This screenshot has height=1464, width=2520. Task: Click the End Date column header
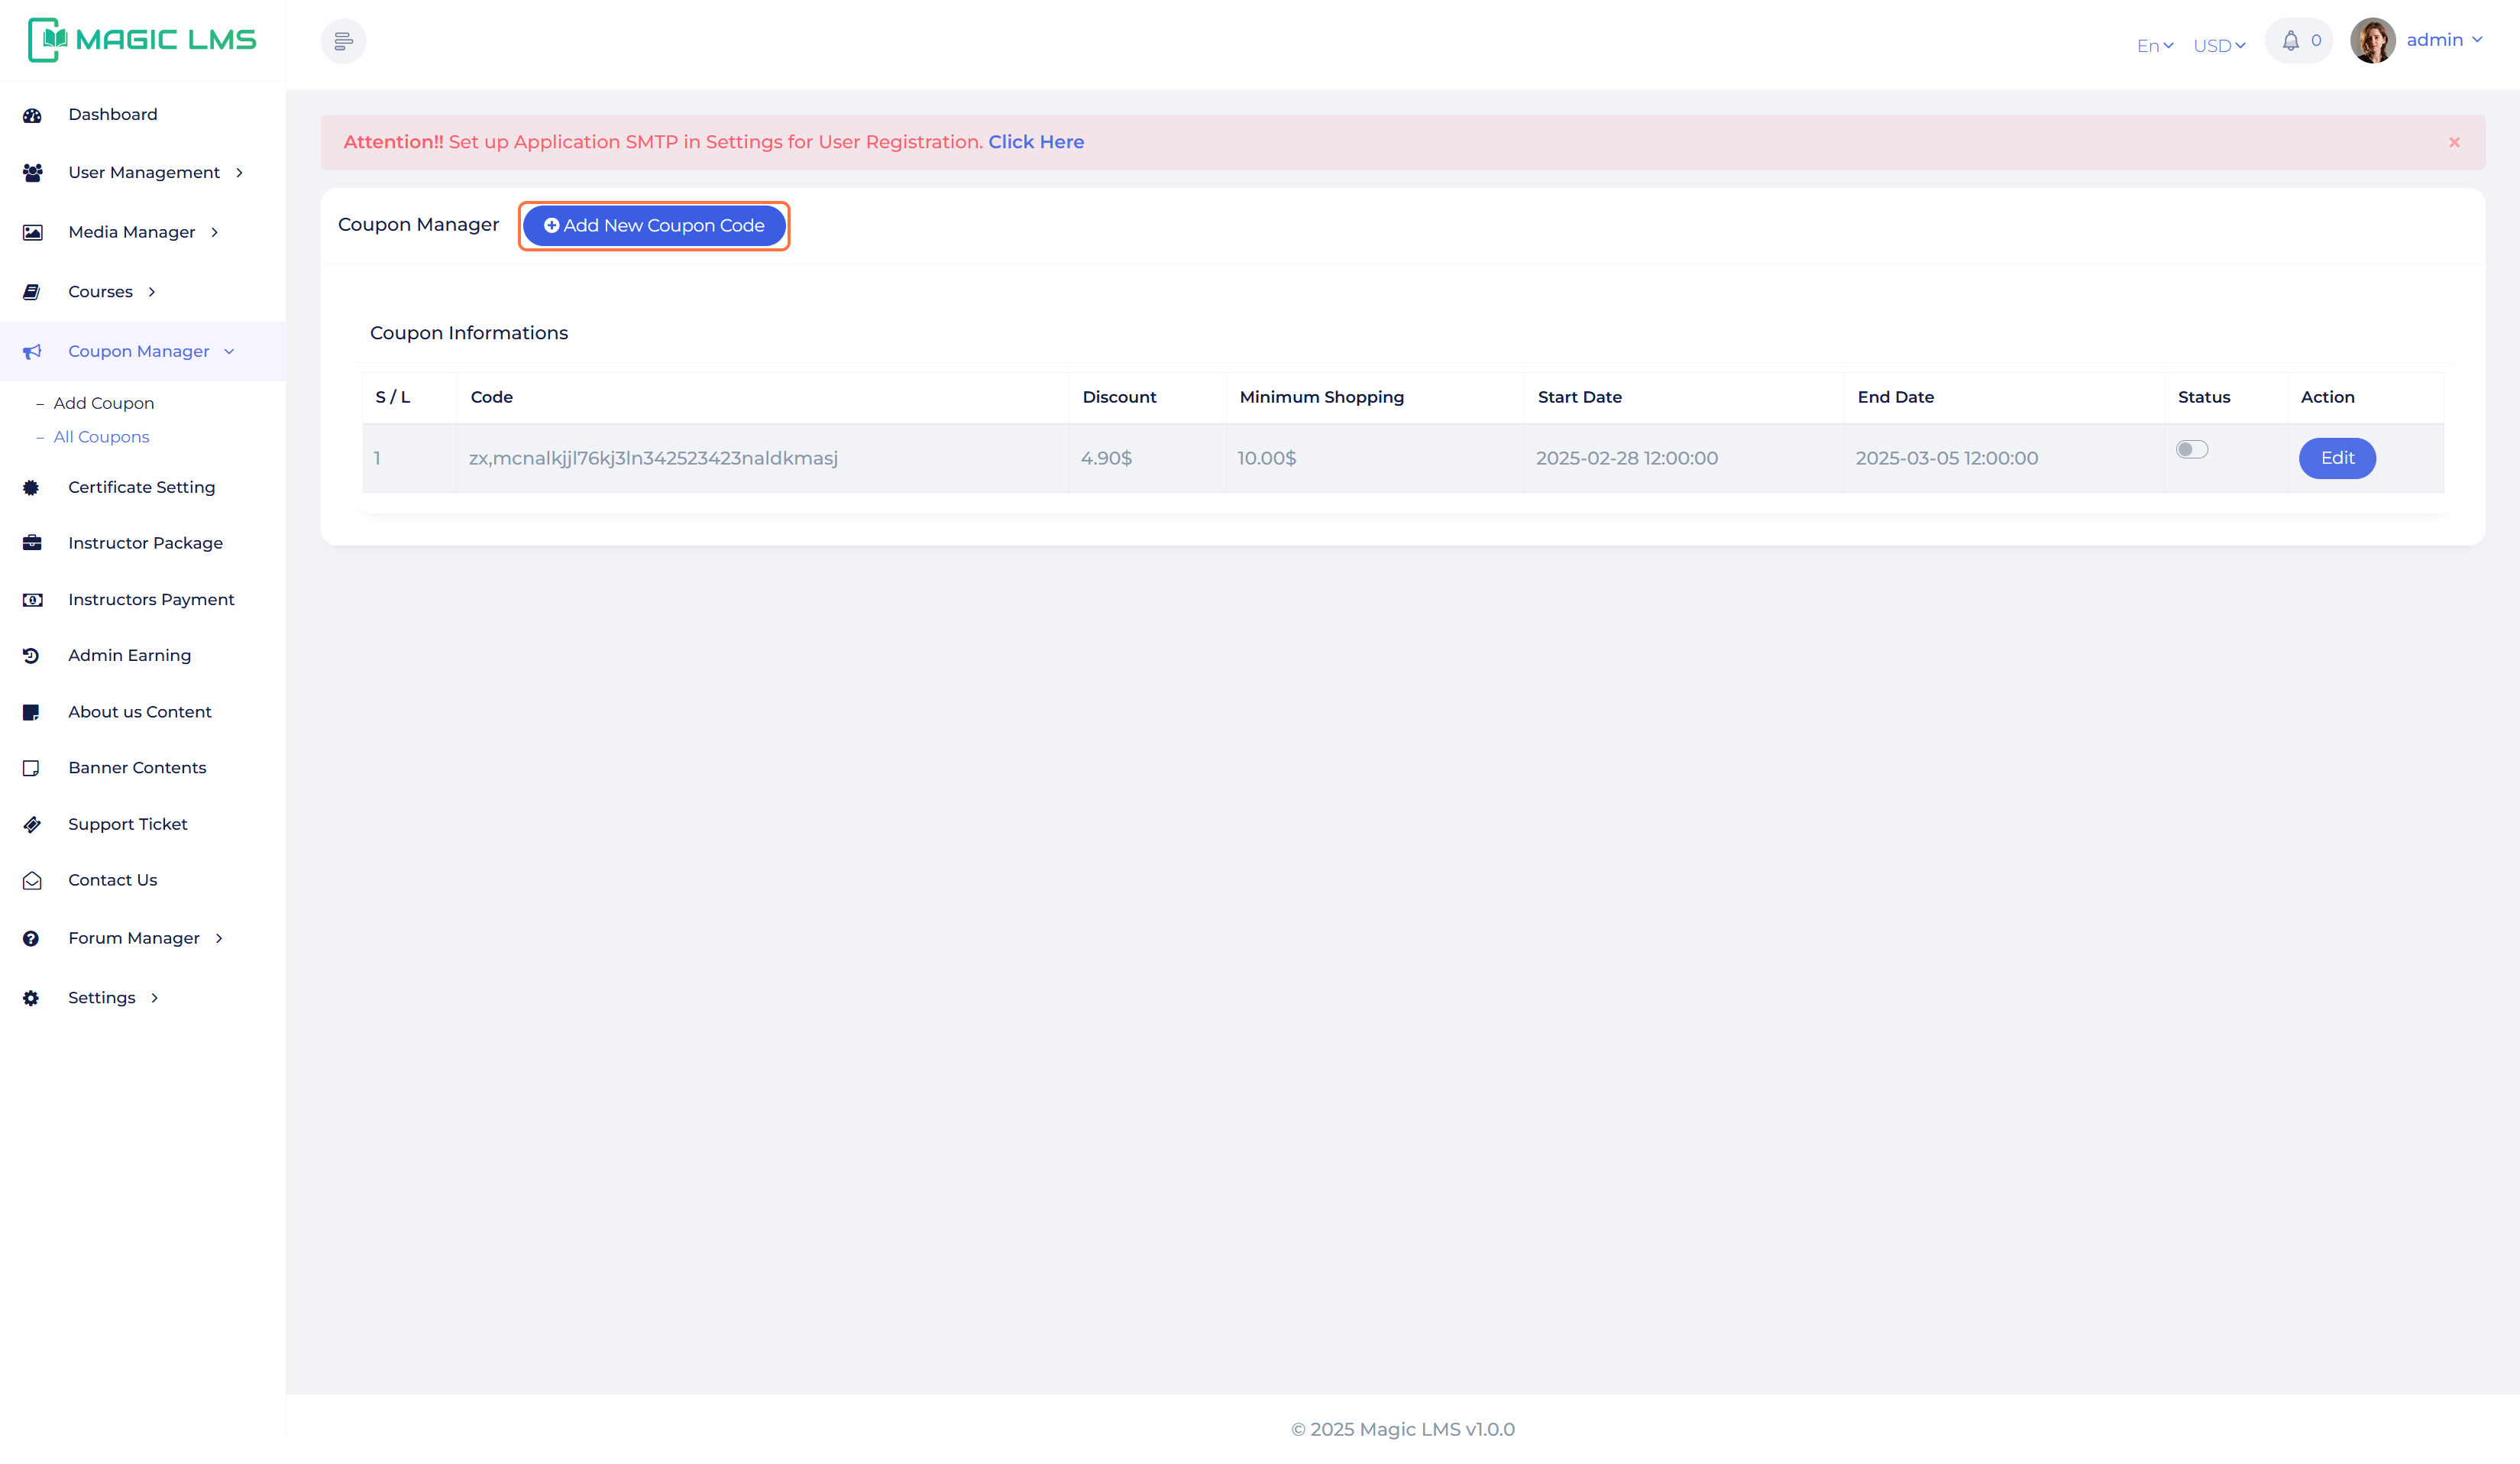(1896, 397)
